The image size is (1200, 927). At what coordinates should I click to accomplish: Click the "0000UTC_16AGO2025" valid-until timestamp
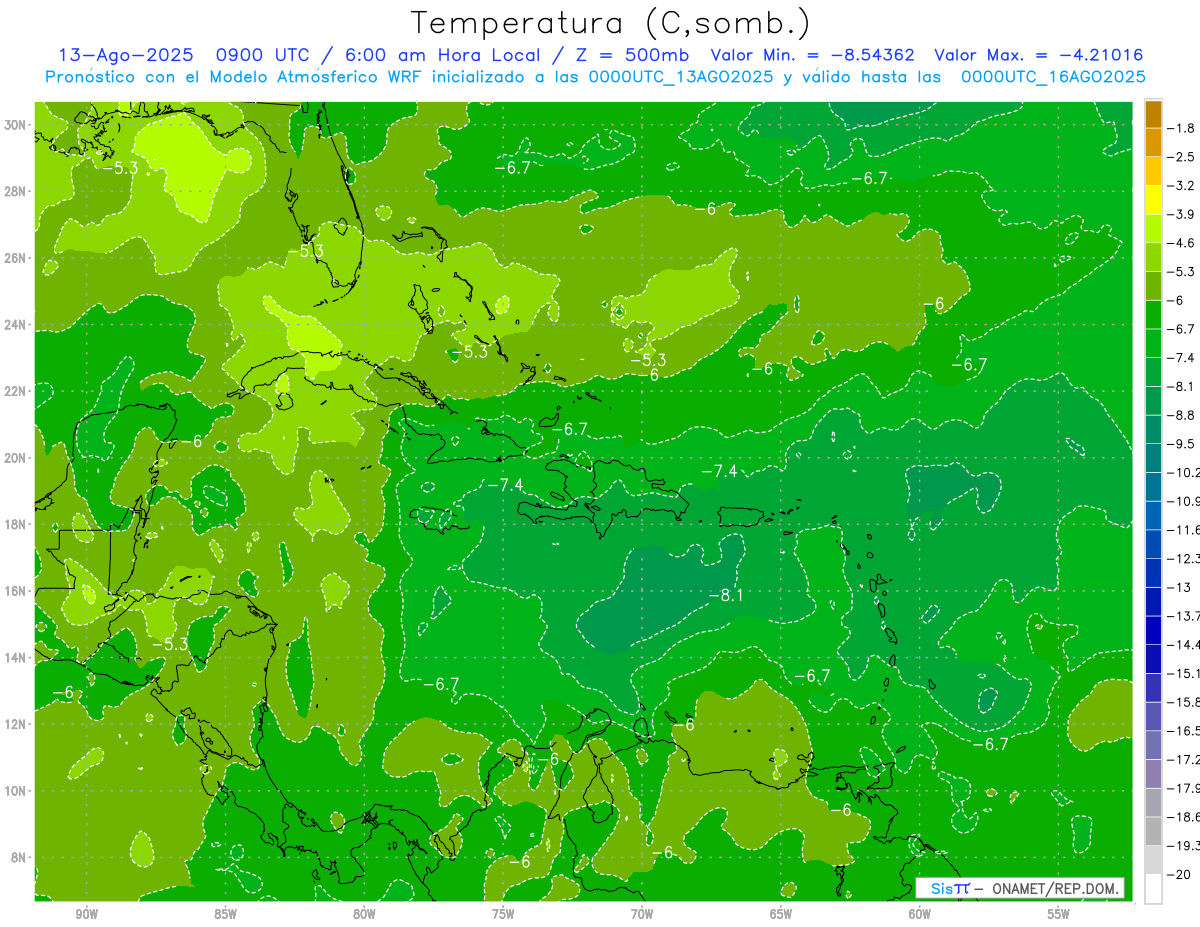coord(1053,77)
